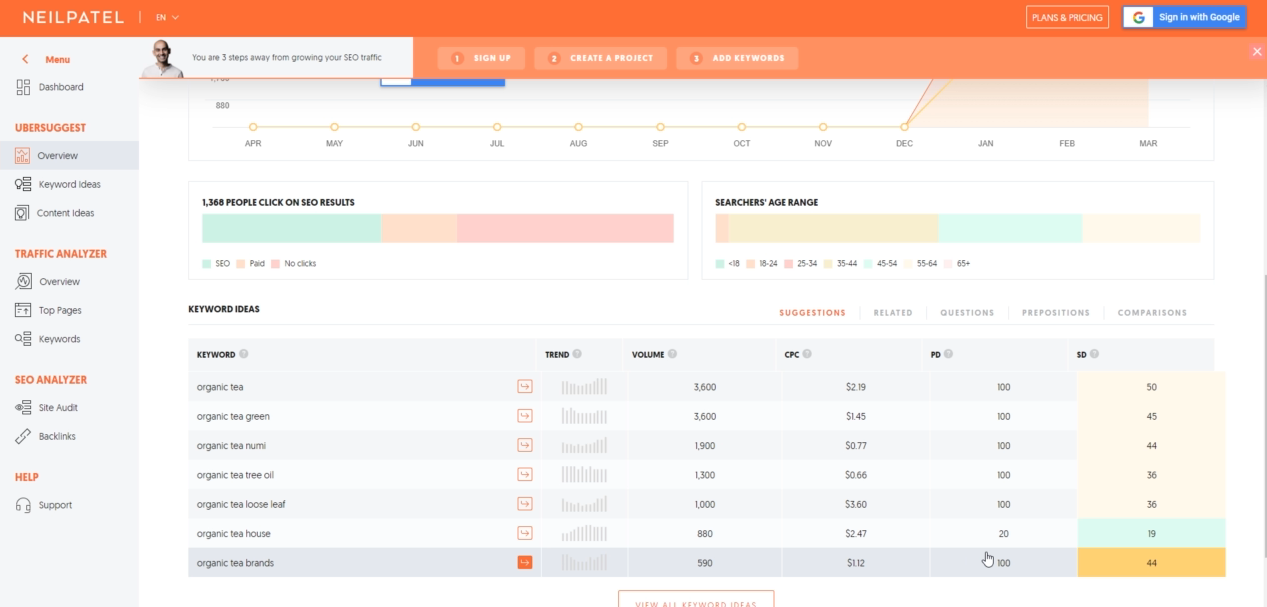Screen dimensions: 1267x607
Task: Open Top Pages sidebar icon
Action: coord(23,310)
